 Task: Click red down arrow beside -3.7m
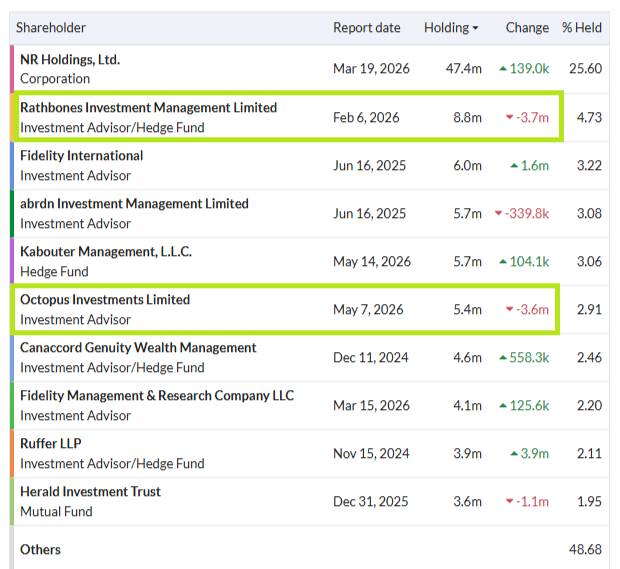pyautogui.click(x=510, y=117)
